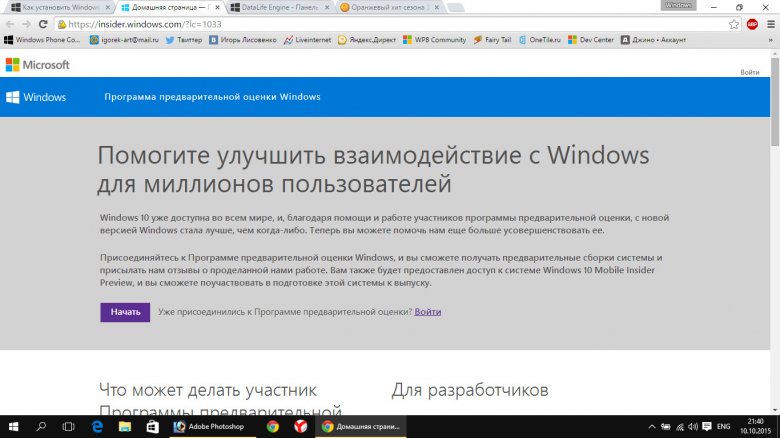The width and height of the screenshot is (780, 438).
Task: Click the Windows logo in blue header
Action: (x=36, y=97)
